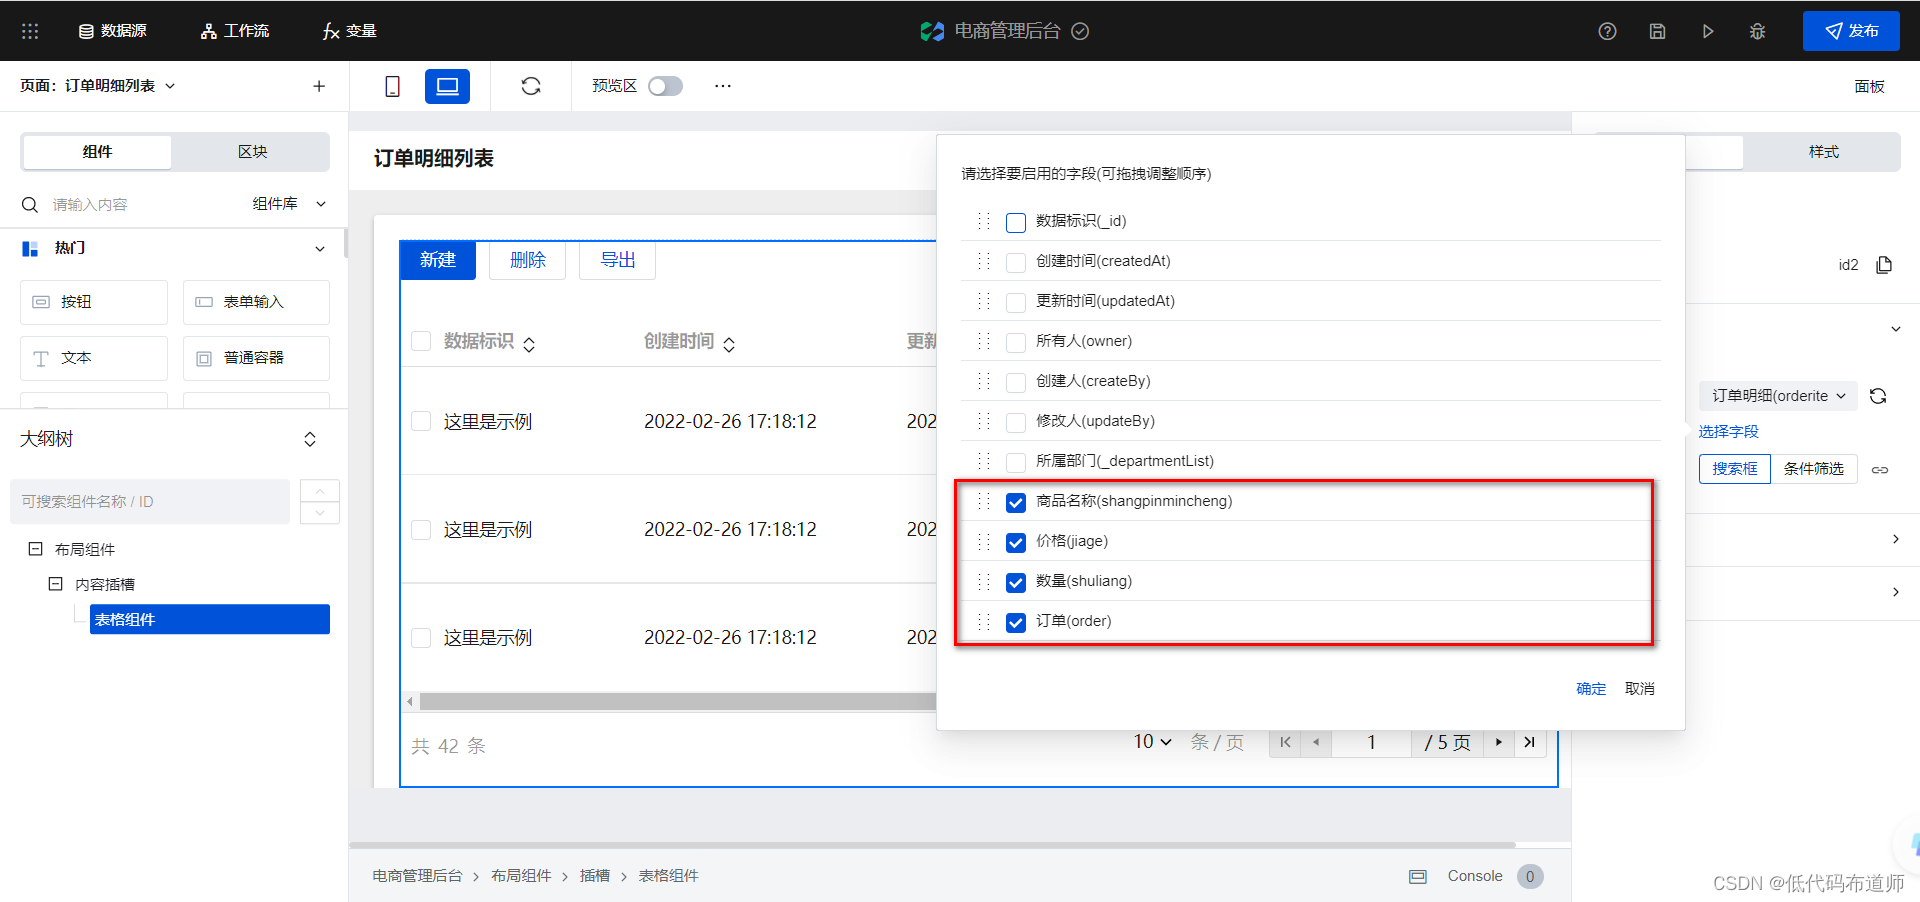Click the help question mark icon

(1607, 31)
